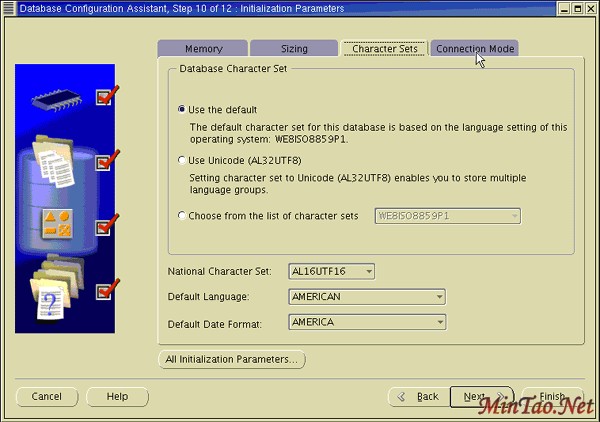This screenshot has height=422, width=600.
Task: Open the Sizing tab
Action: pyautogui.click(x=294, y=49)
